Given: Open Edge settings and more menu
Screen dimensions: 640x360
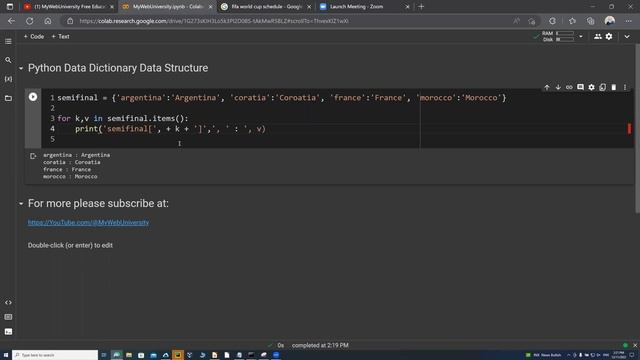Looking at the screenshot, I should click(628, 21).
